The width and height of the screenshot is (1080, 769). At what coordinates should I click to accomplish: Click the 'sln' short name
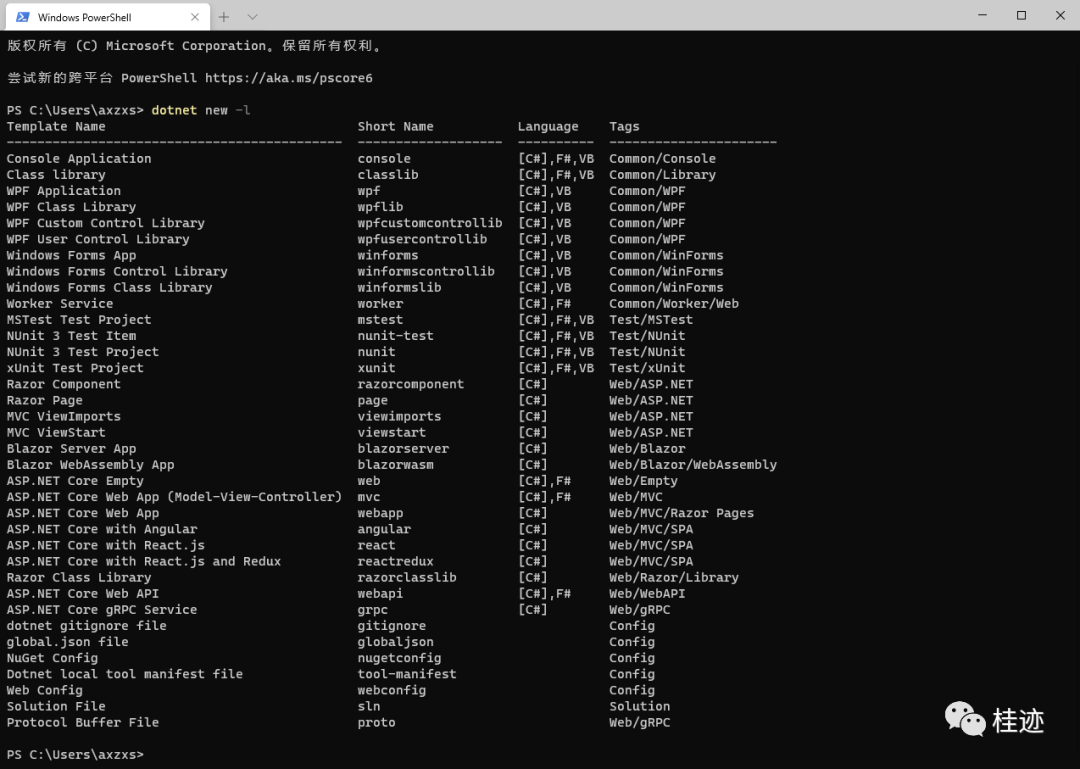369,706
